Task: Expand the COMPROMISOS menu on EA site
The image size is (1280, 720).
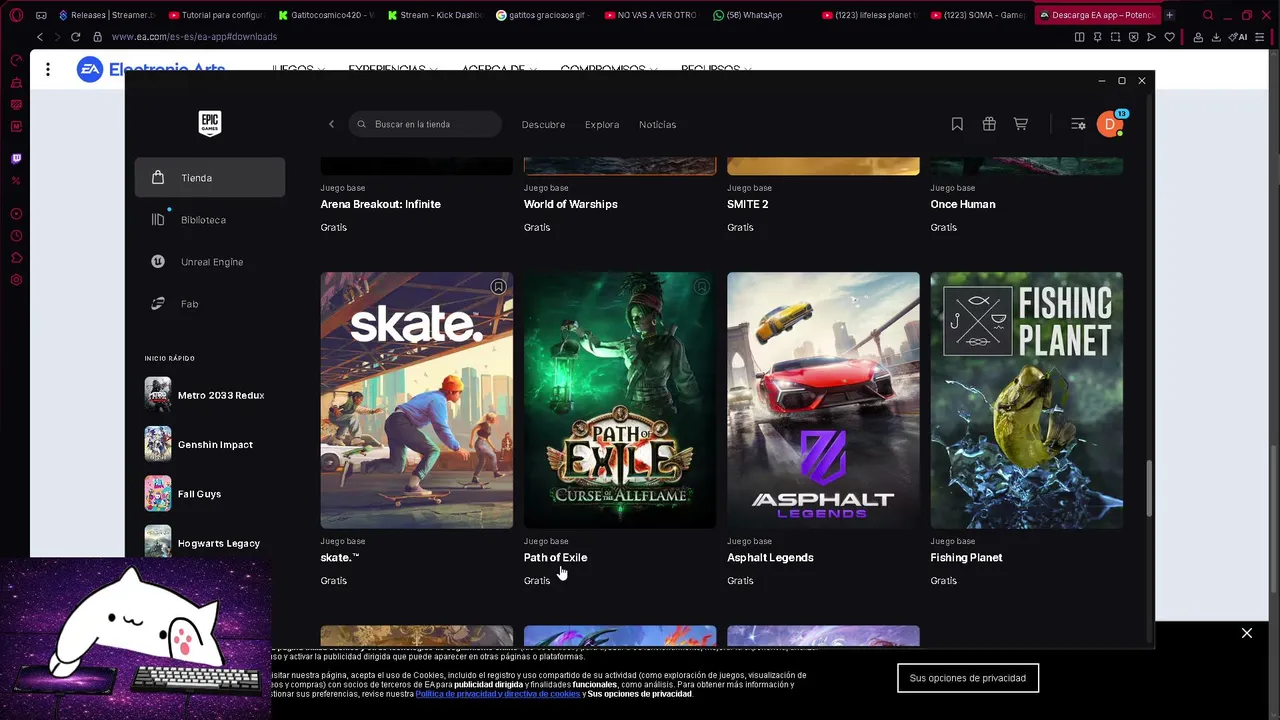Action: (609, 70)
